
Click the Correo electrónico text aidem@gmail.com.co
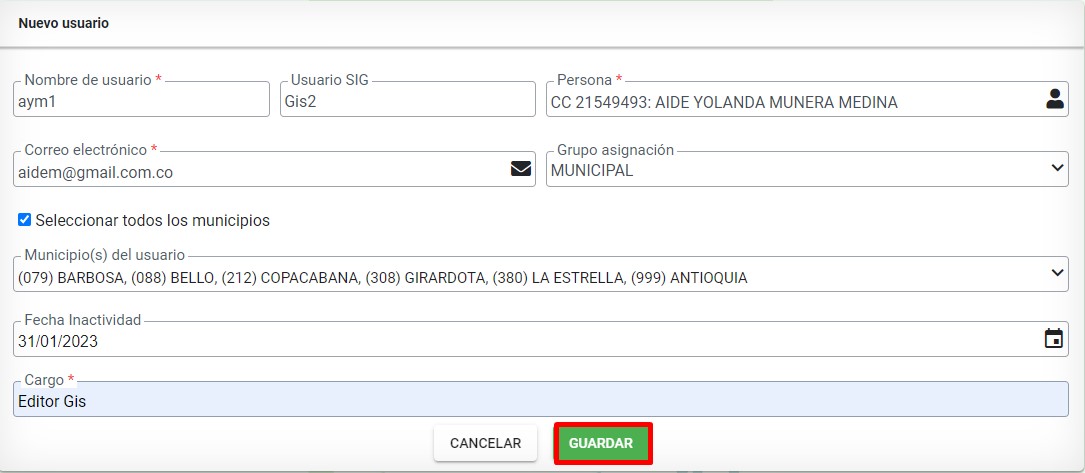click(x=95, y=172)
